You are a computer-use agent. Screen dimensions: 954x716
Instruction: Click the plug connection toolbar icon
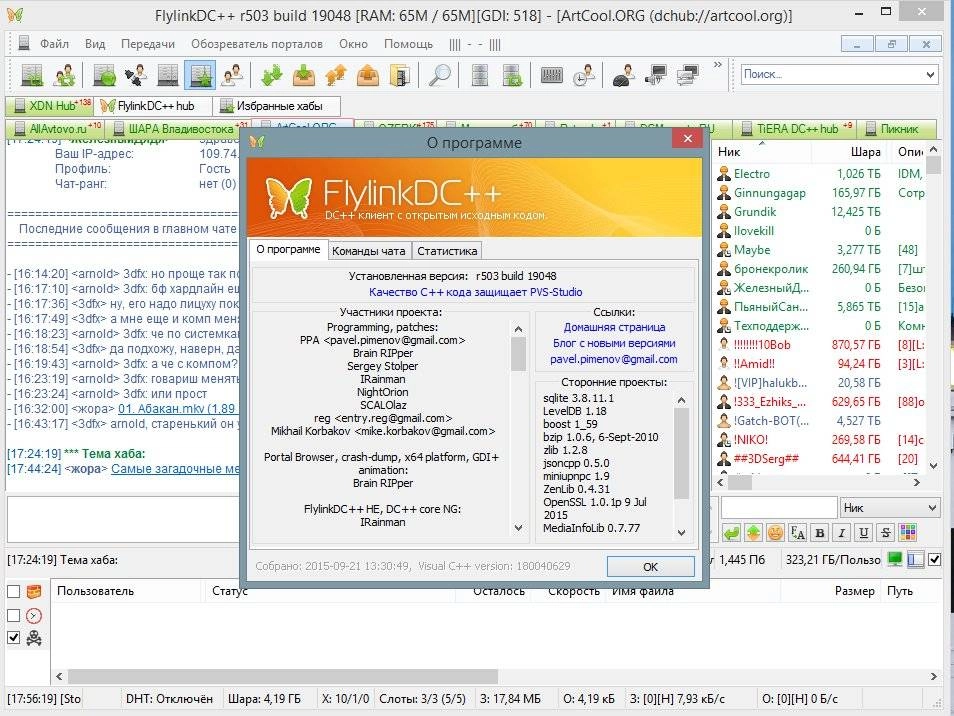coord(136,75)
